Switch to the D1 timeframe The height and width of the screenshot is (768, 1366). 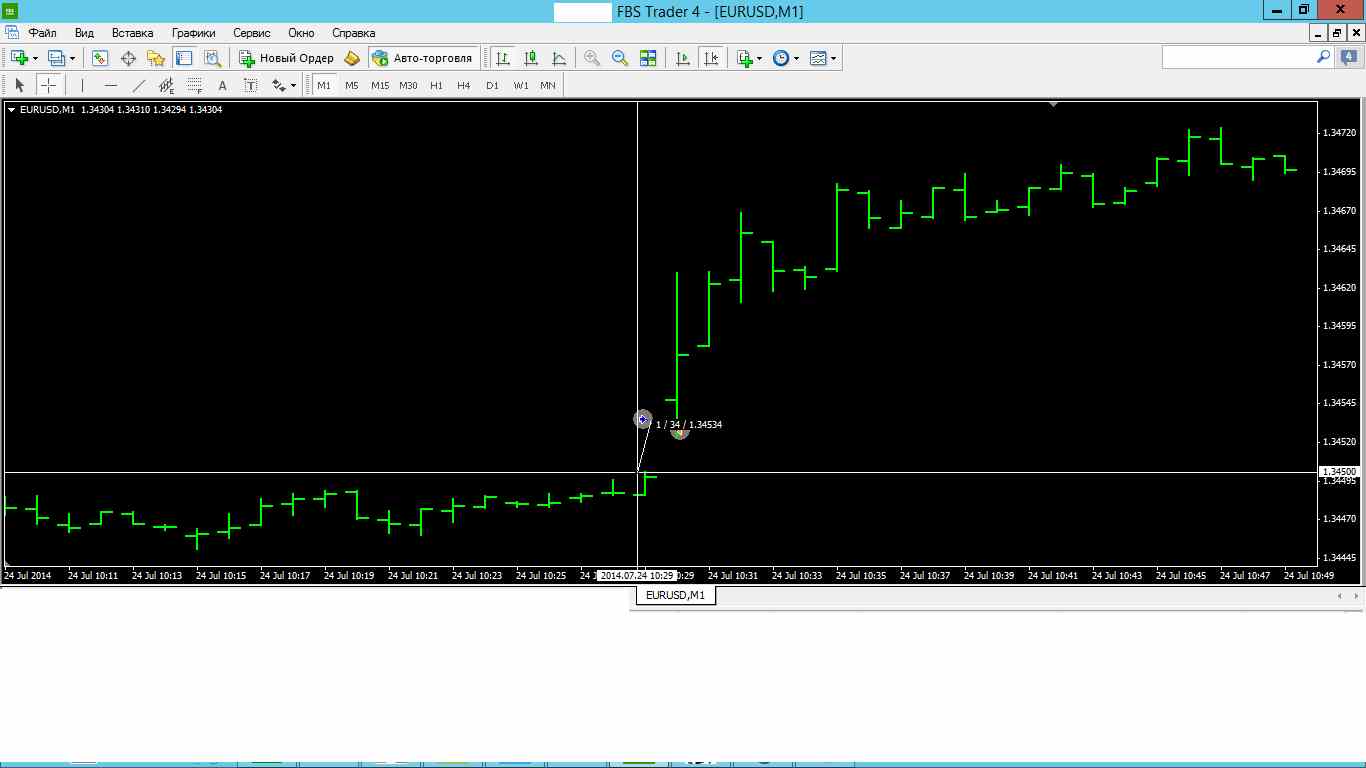coord(492,85)
